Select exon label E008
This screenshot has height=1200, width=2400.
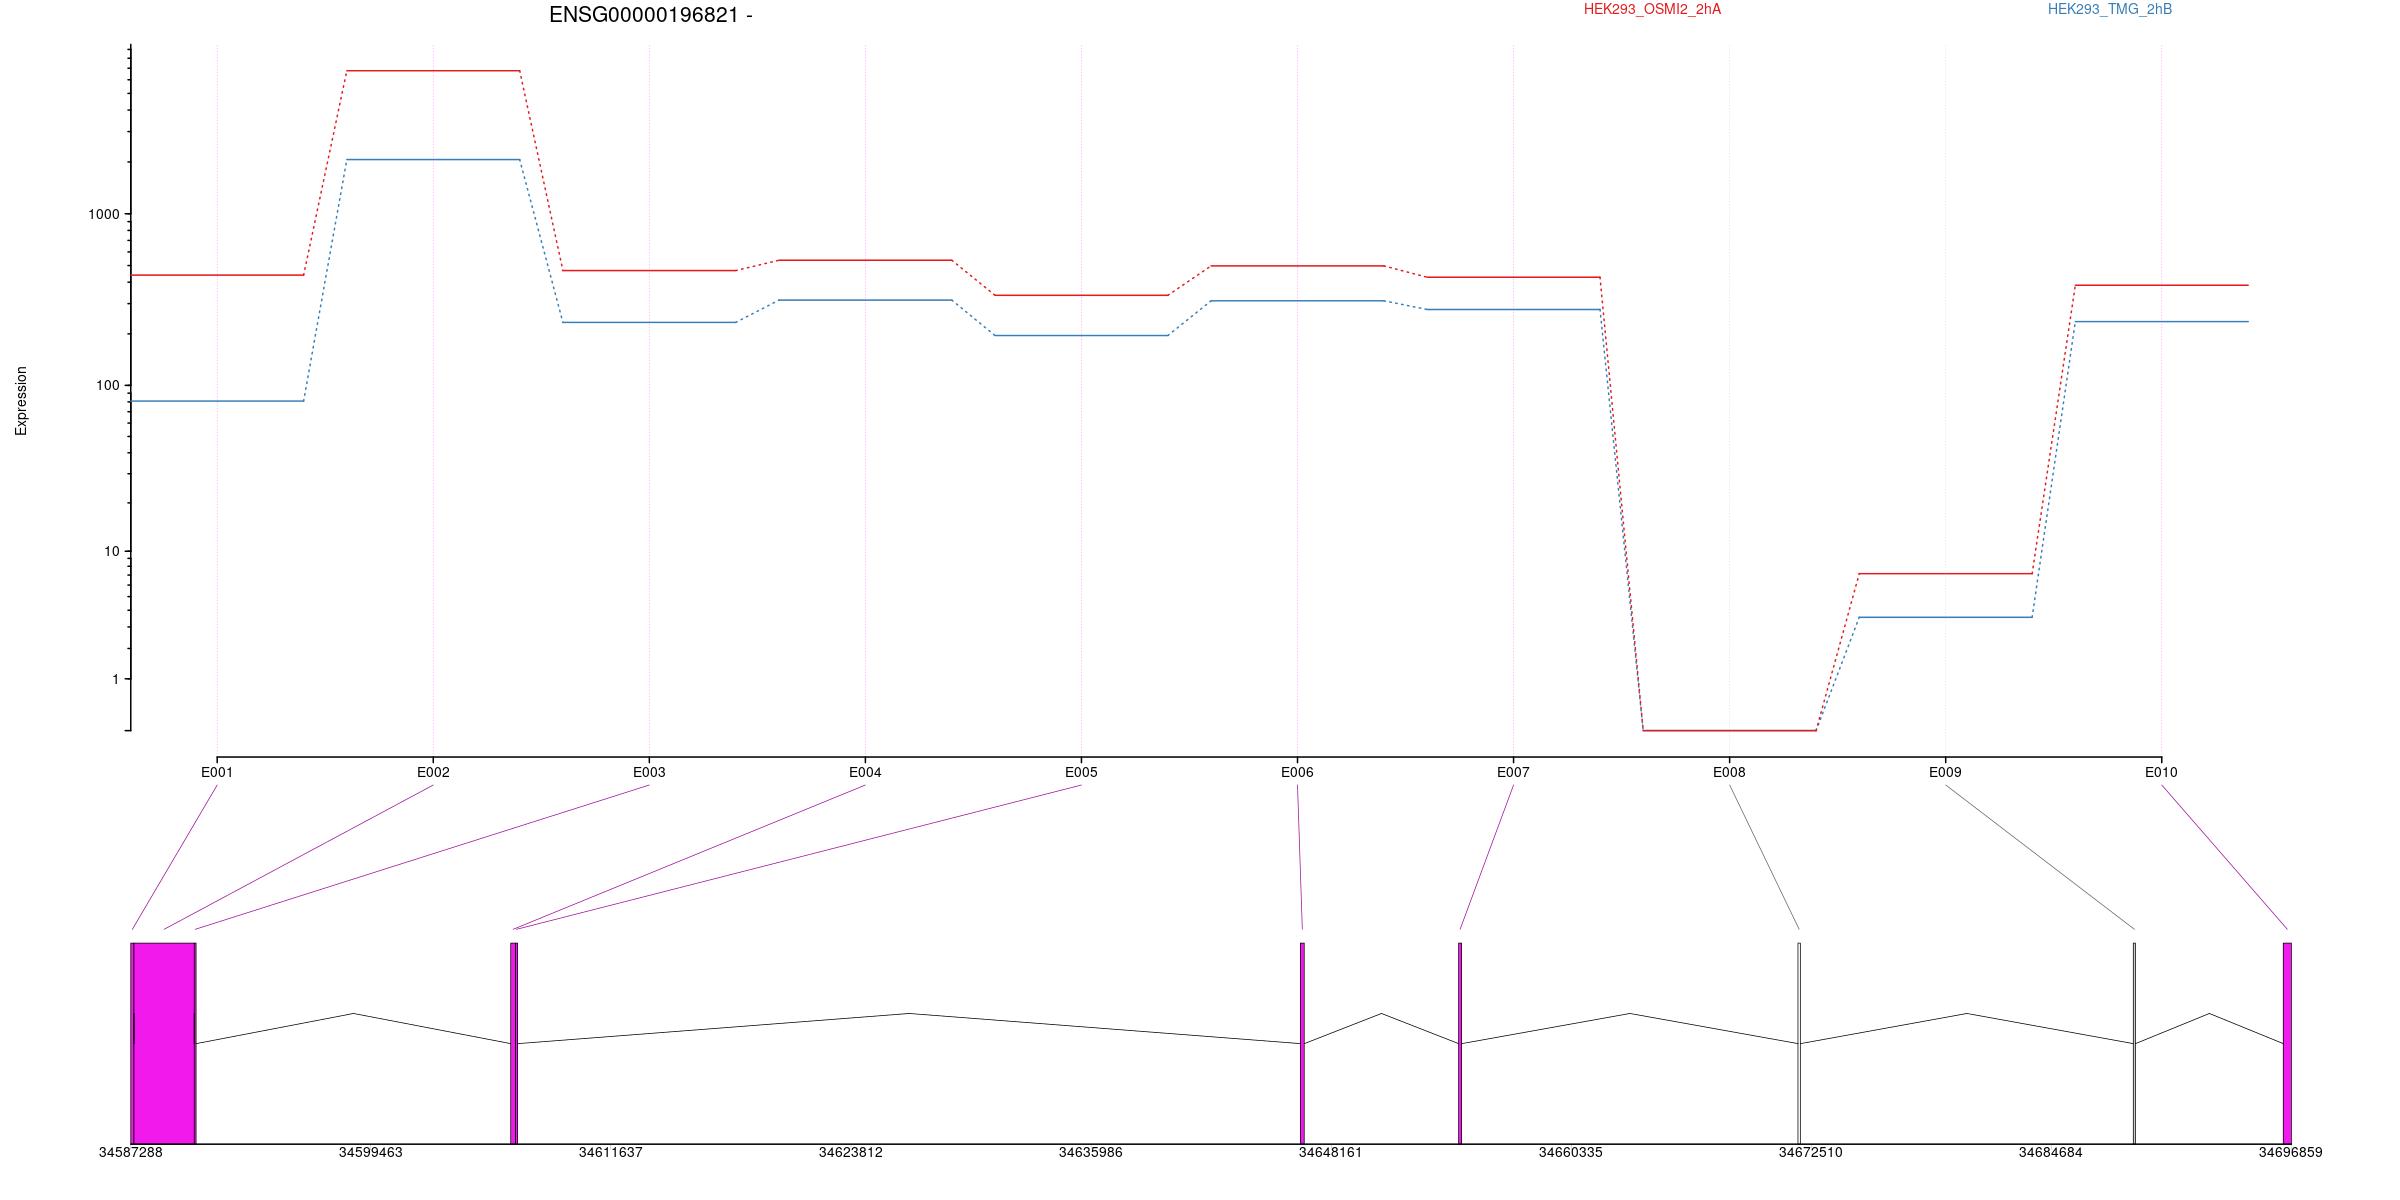point(1729,772)
